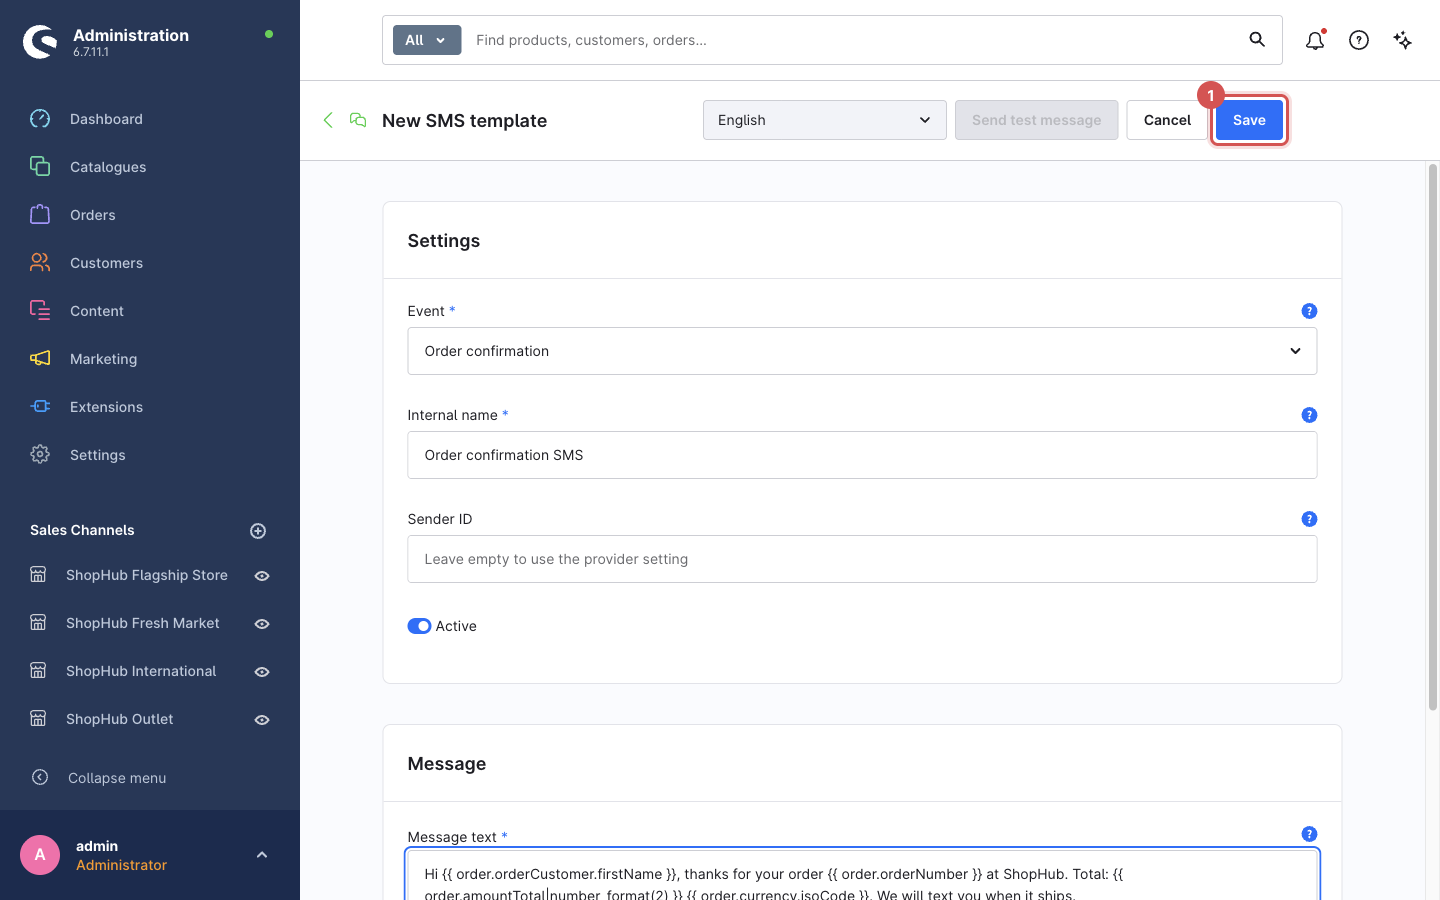
Task: Click the Customers people icon
Action: 40,263
